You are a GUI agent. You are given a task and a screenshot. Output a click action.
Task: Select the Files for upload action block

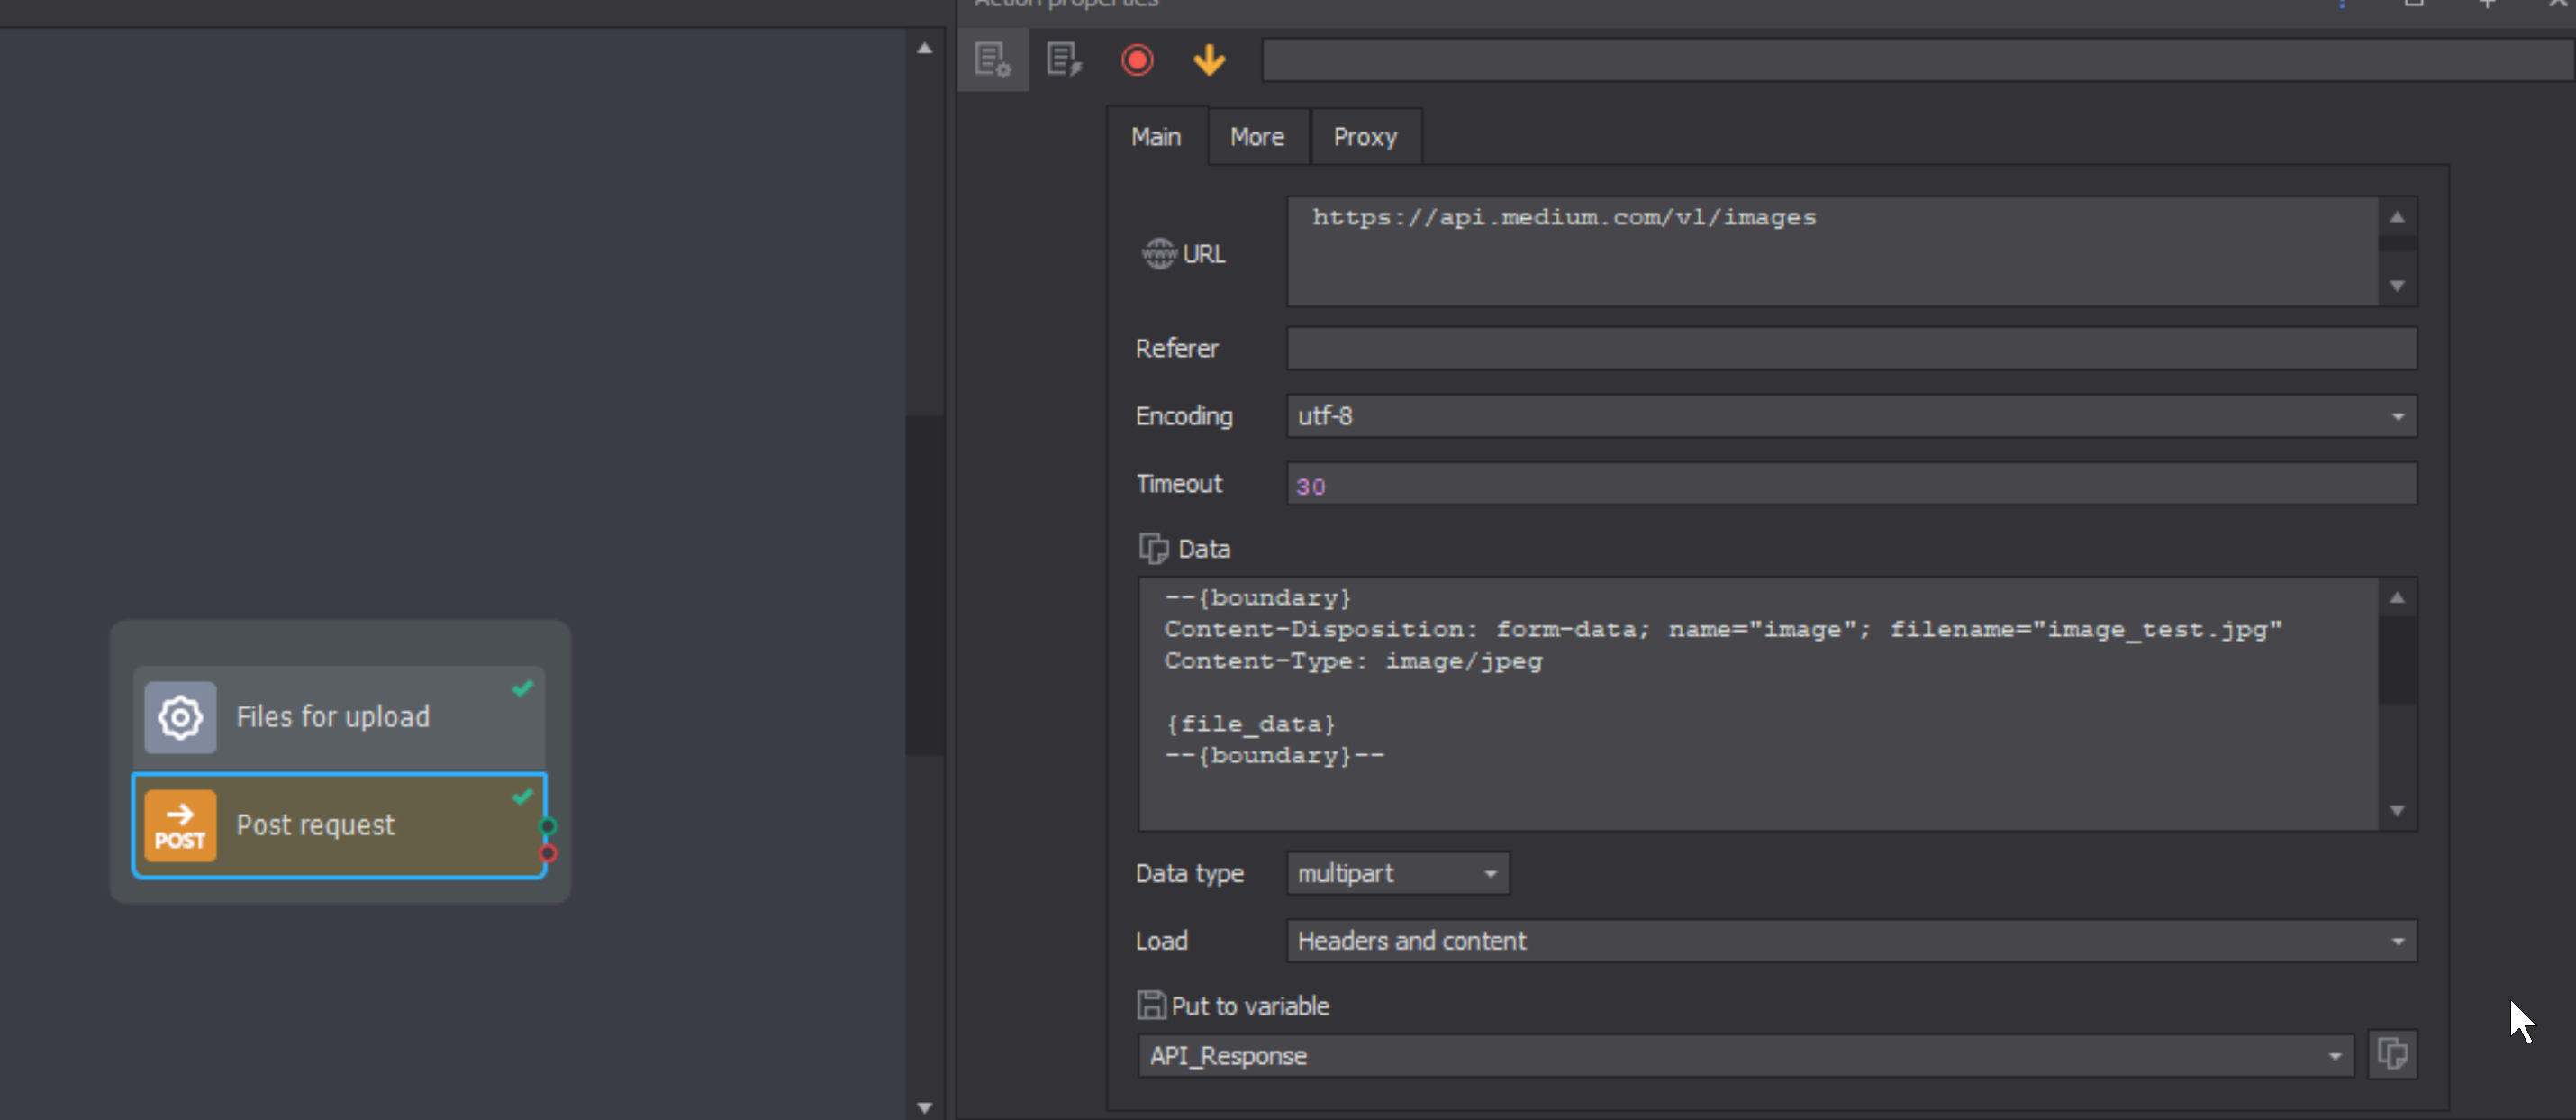click(340, 717)
